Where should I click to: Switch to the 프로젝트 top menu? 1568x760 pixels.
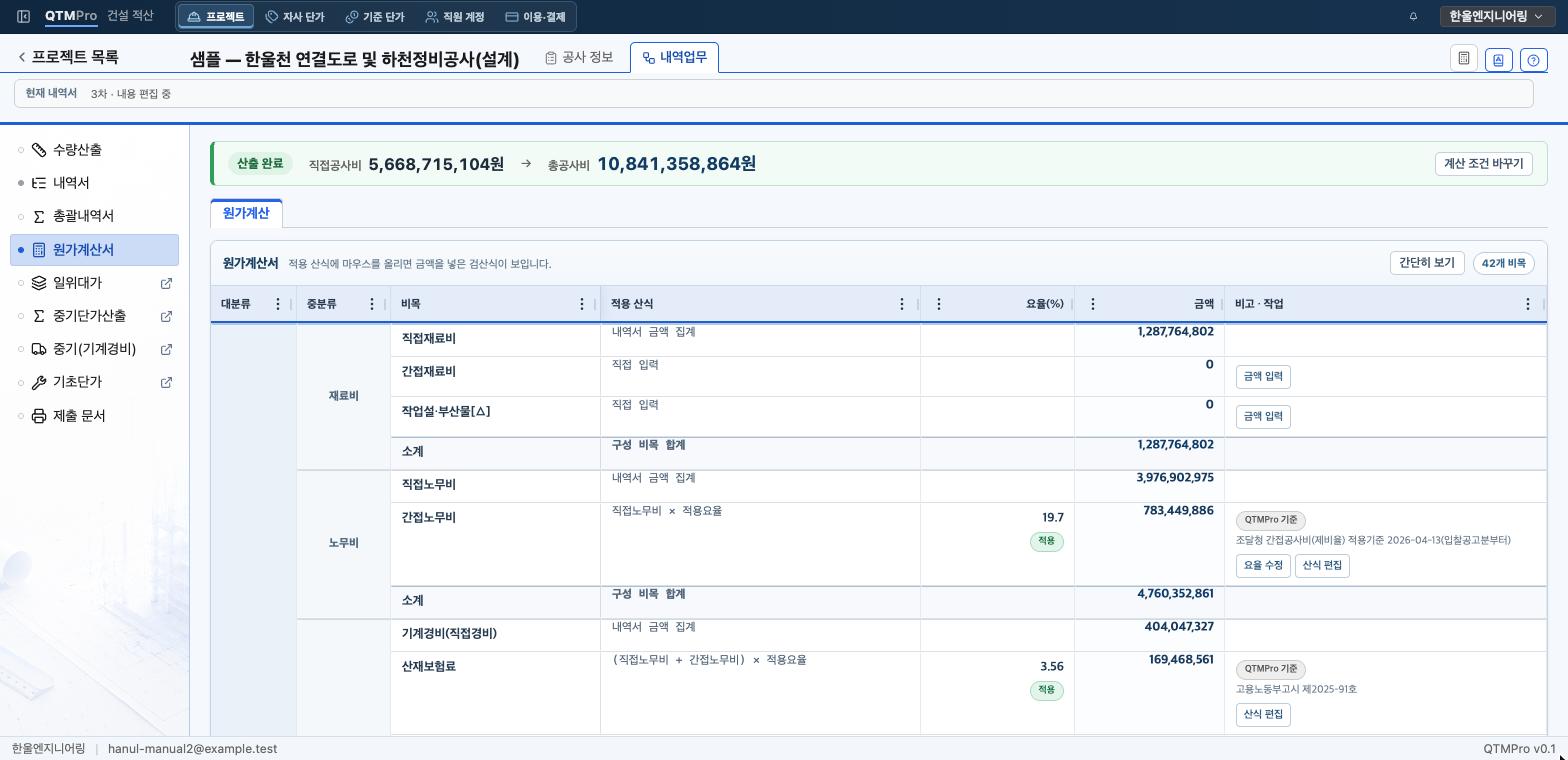coord(215,17)
